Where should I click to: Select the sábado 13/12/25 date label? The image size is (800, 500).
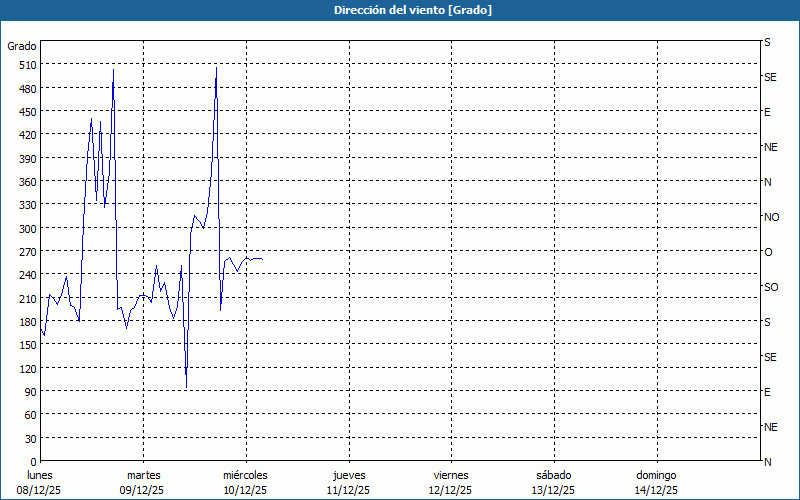pos(554,483)
